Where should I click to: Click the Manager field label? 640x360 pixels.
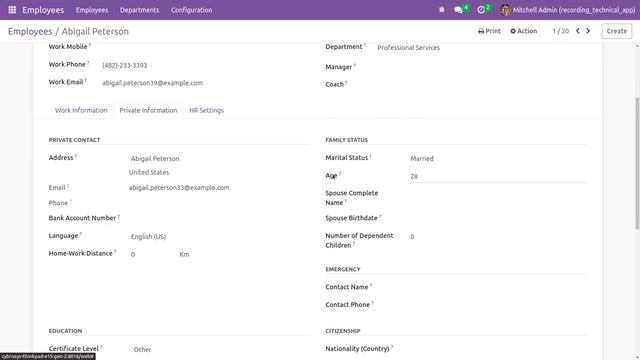click(x=339, y=67)
